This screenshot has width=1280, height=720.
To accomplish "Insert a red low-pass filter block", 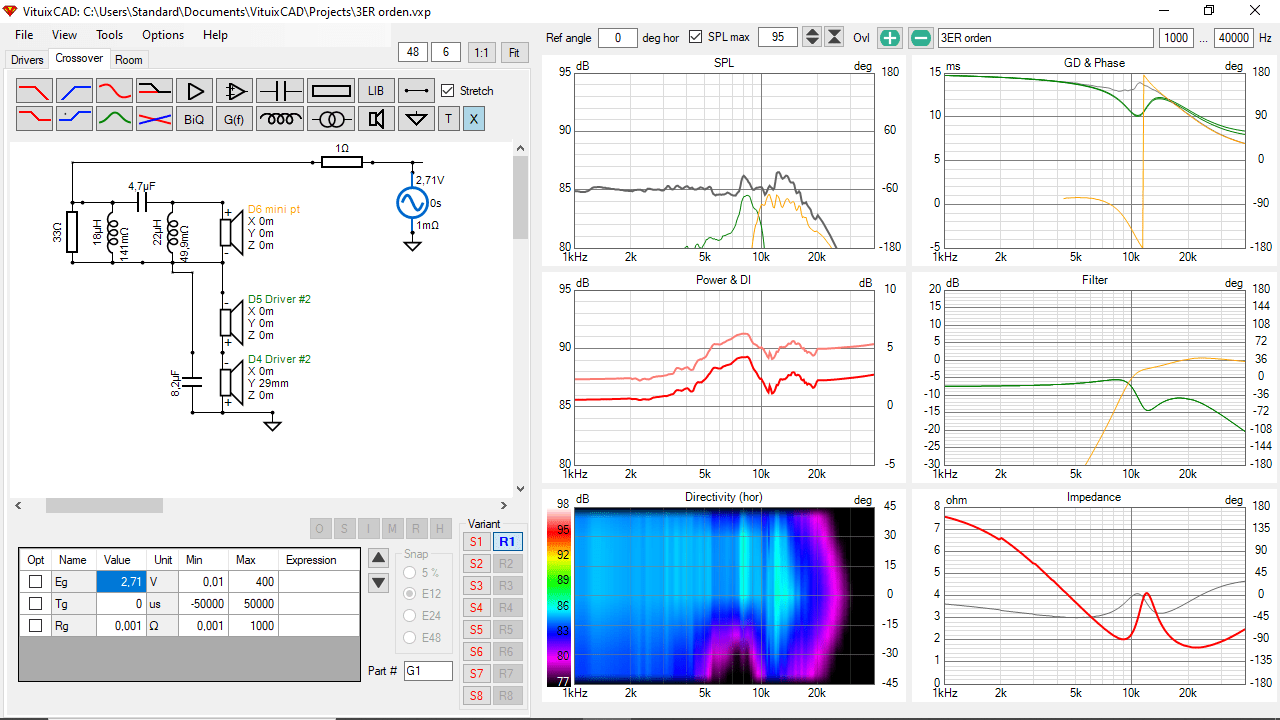I will click(35, 91).
